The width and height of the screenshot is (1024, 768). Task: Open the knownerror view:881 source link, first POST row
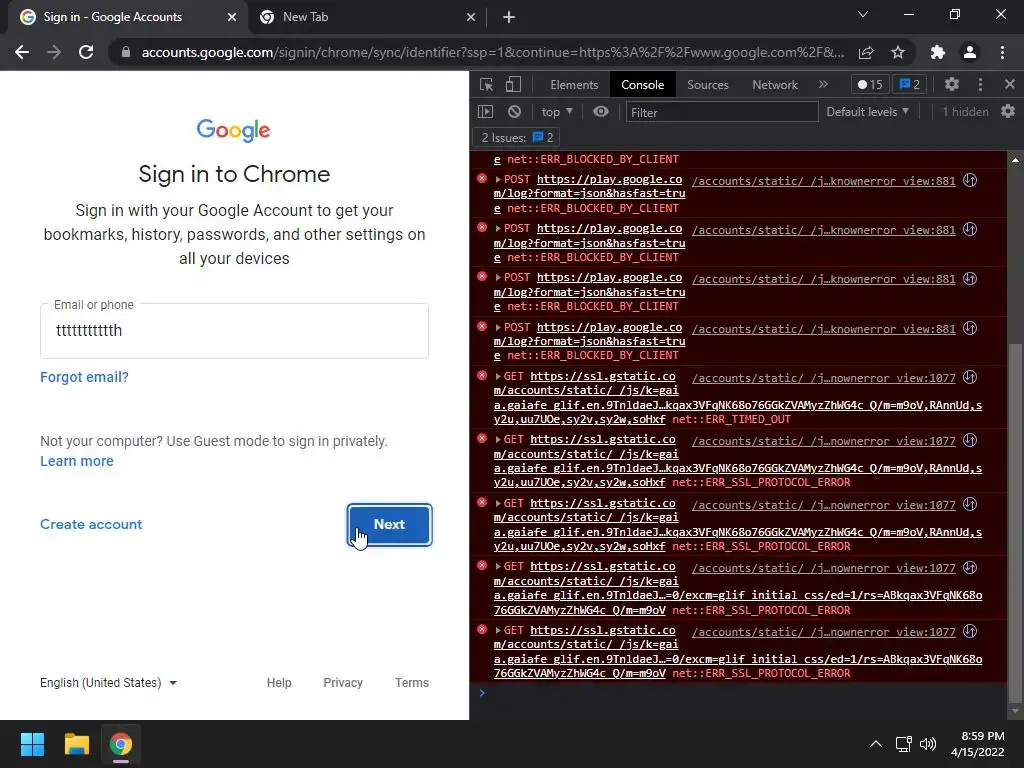coord(824,181)
